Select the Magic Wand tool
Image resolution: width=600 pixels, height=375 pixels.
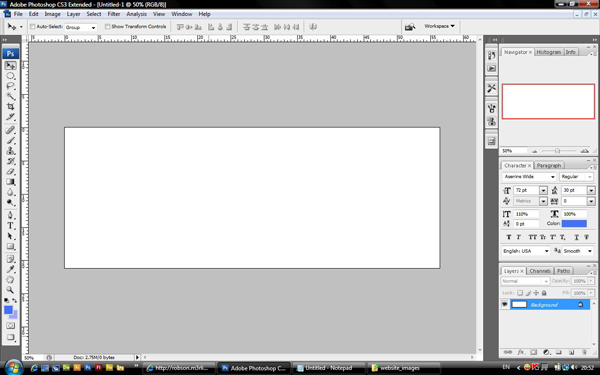click(11, 96)
